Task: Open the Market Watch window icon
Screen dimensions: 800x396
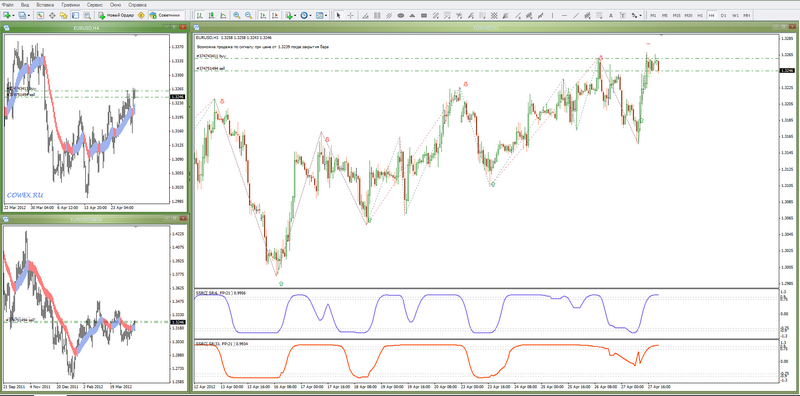Action: [40, 15]
